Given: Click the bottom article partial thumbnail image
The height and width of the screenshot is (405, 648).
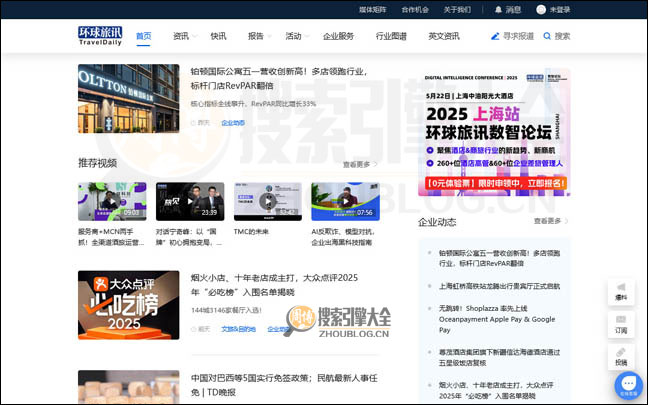Looking at the screenshot, I should (x=129, y=387).
